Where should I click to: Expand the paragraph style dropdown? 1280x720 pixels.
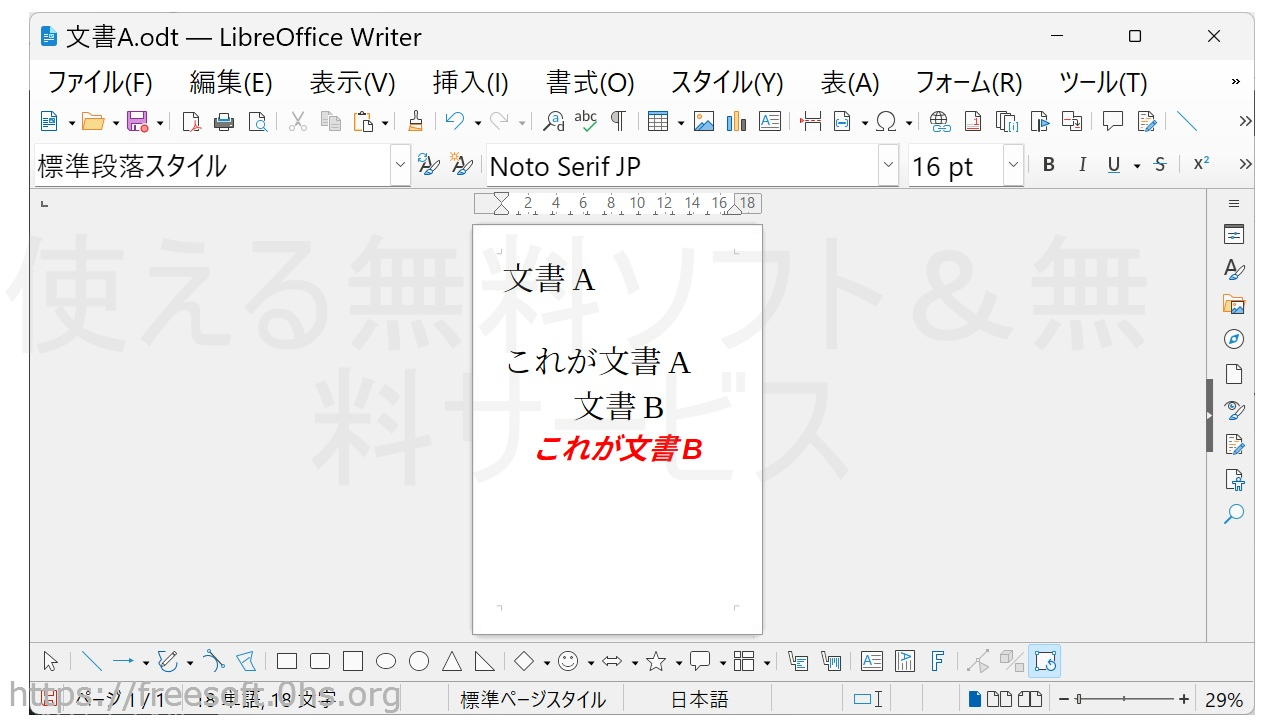(400, 165)
